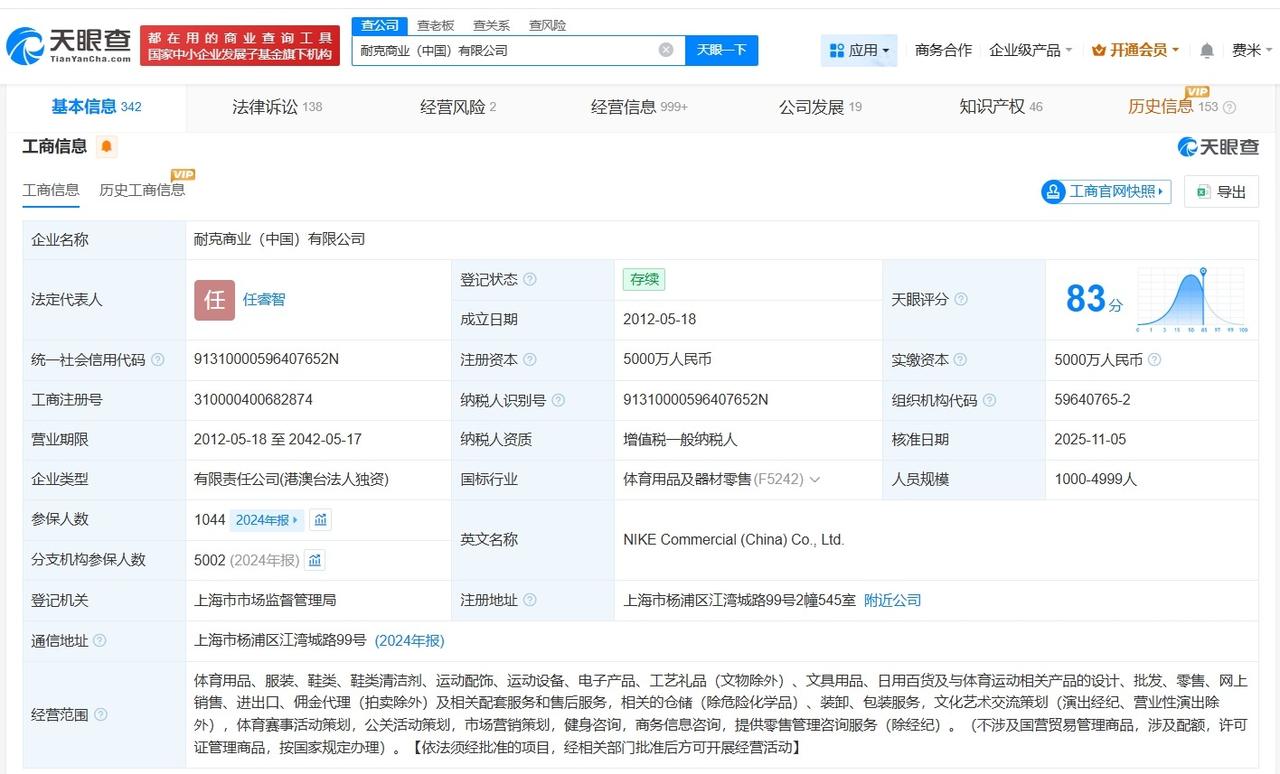Expand the 体育用品及器材零售 industry chevron
Viewport: 1280px width, 774px height.
pyautogui.click(x=815, y=480)
